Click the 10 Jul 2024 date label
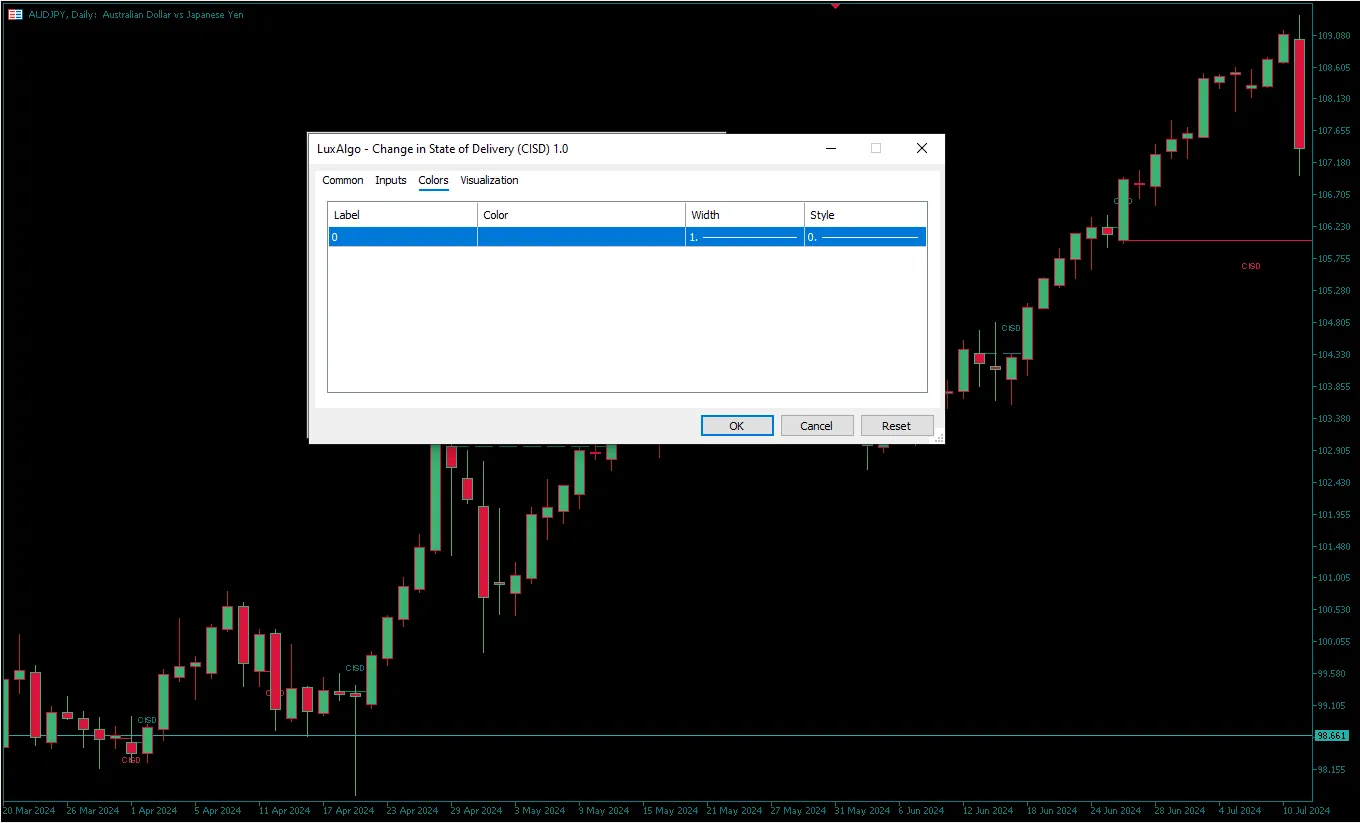The height and width of the screenshot is (823, 1360). point(1306,810)
